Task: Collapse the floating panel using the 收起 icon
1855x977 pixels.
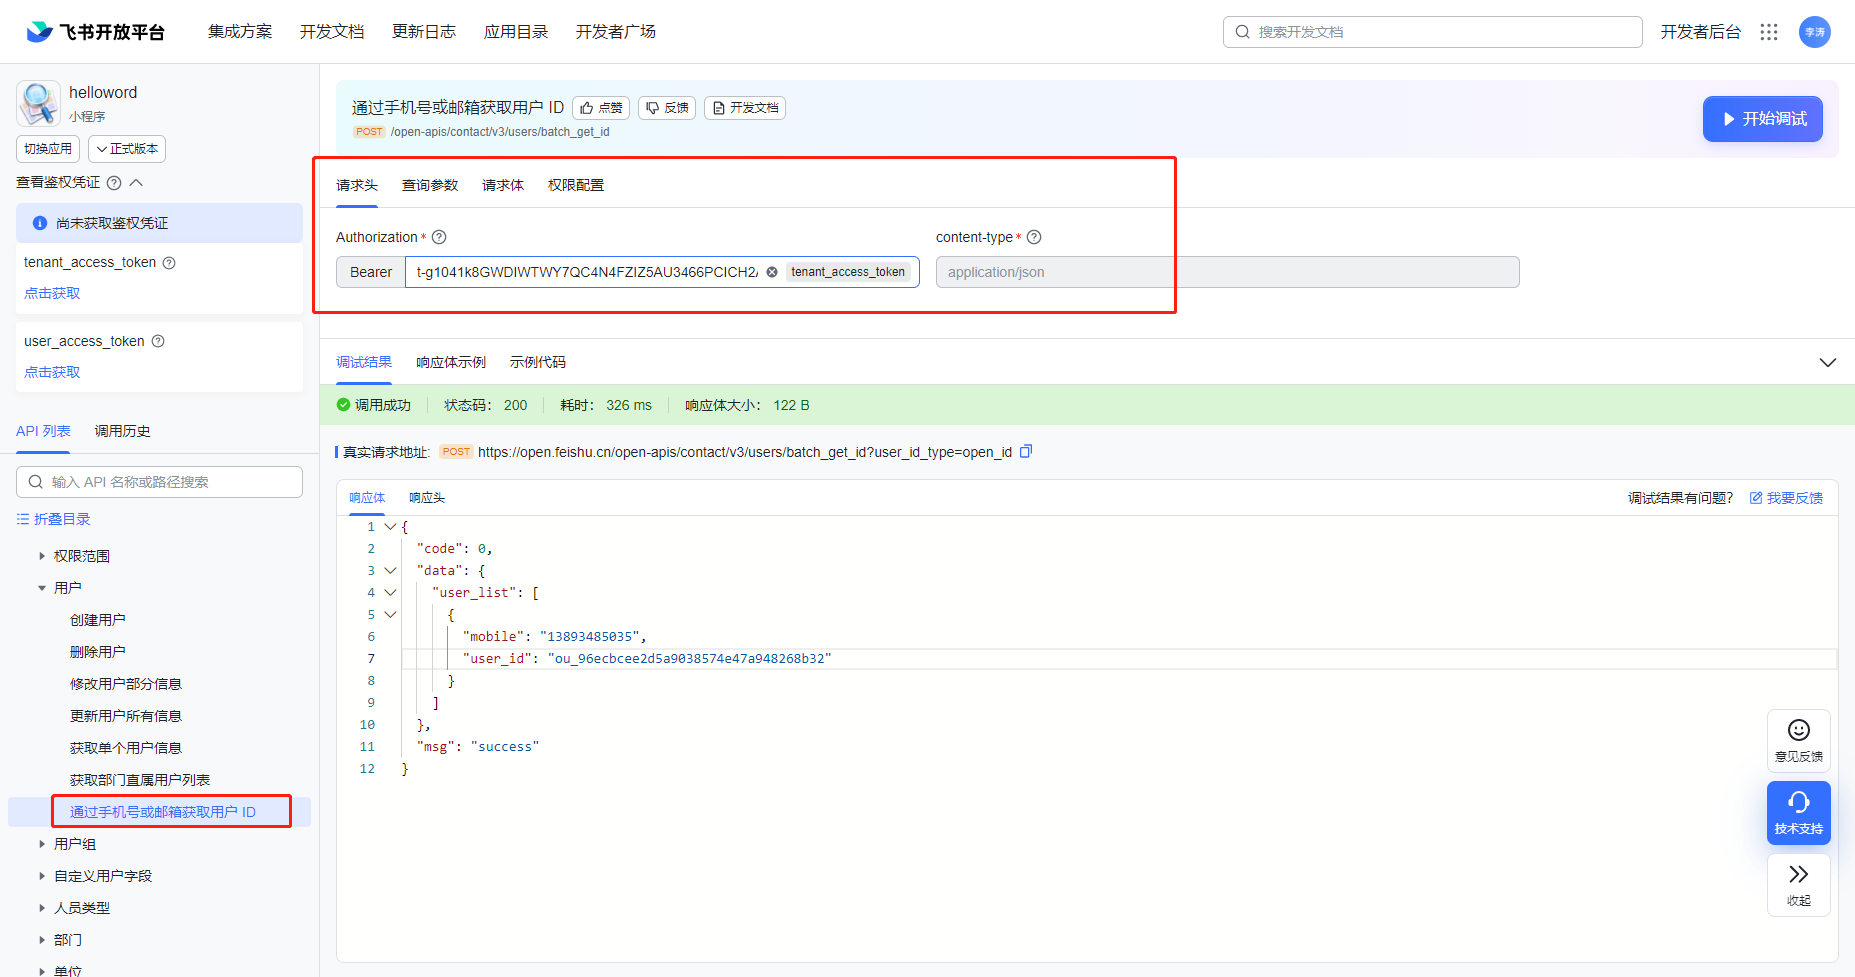Action: pyautogui.click(x=1798, y=874)
